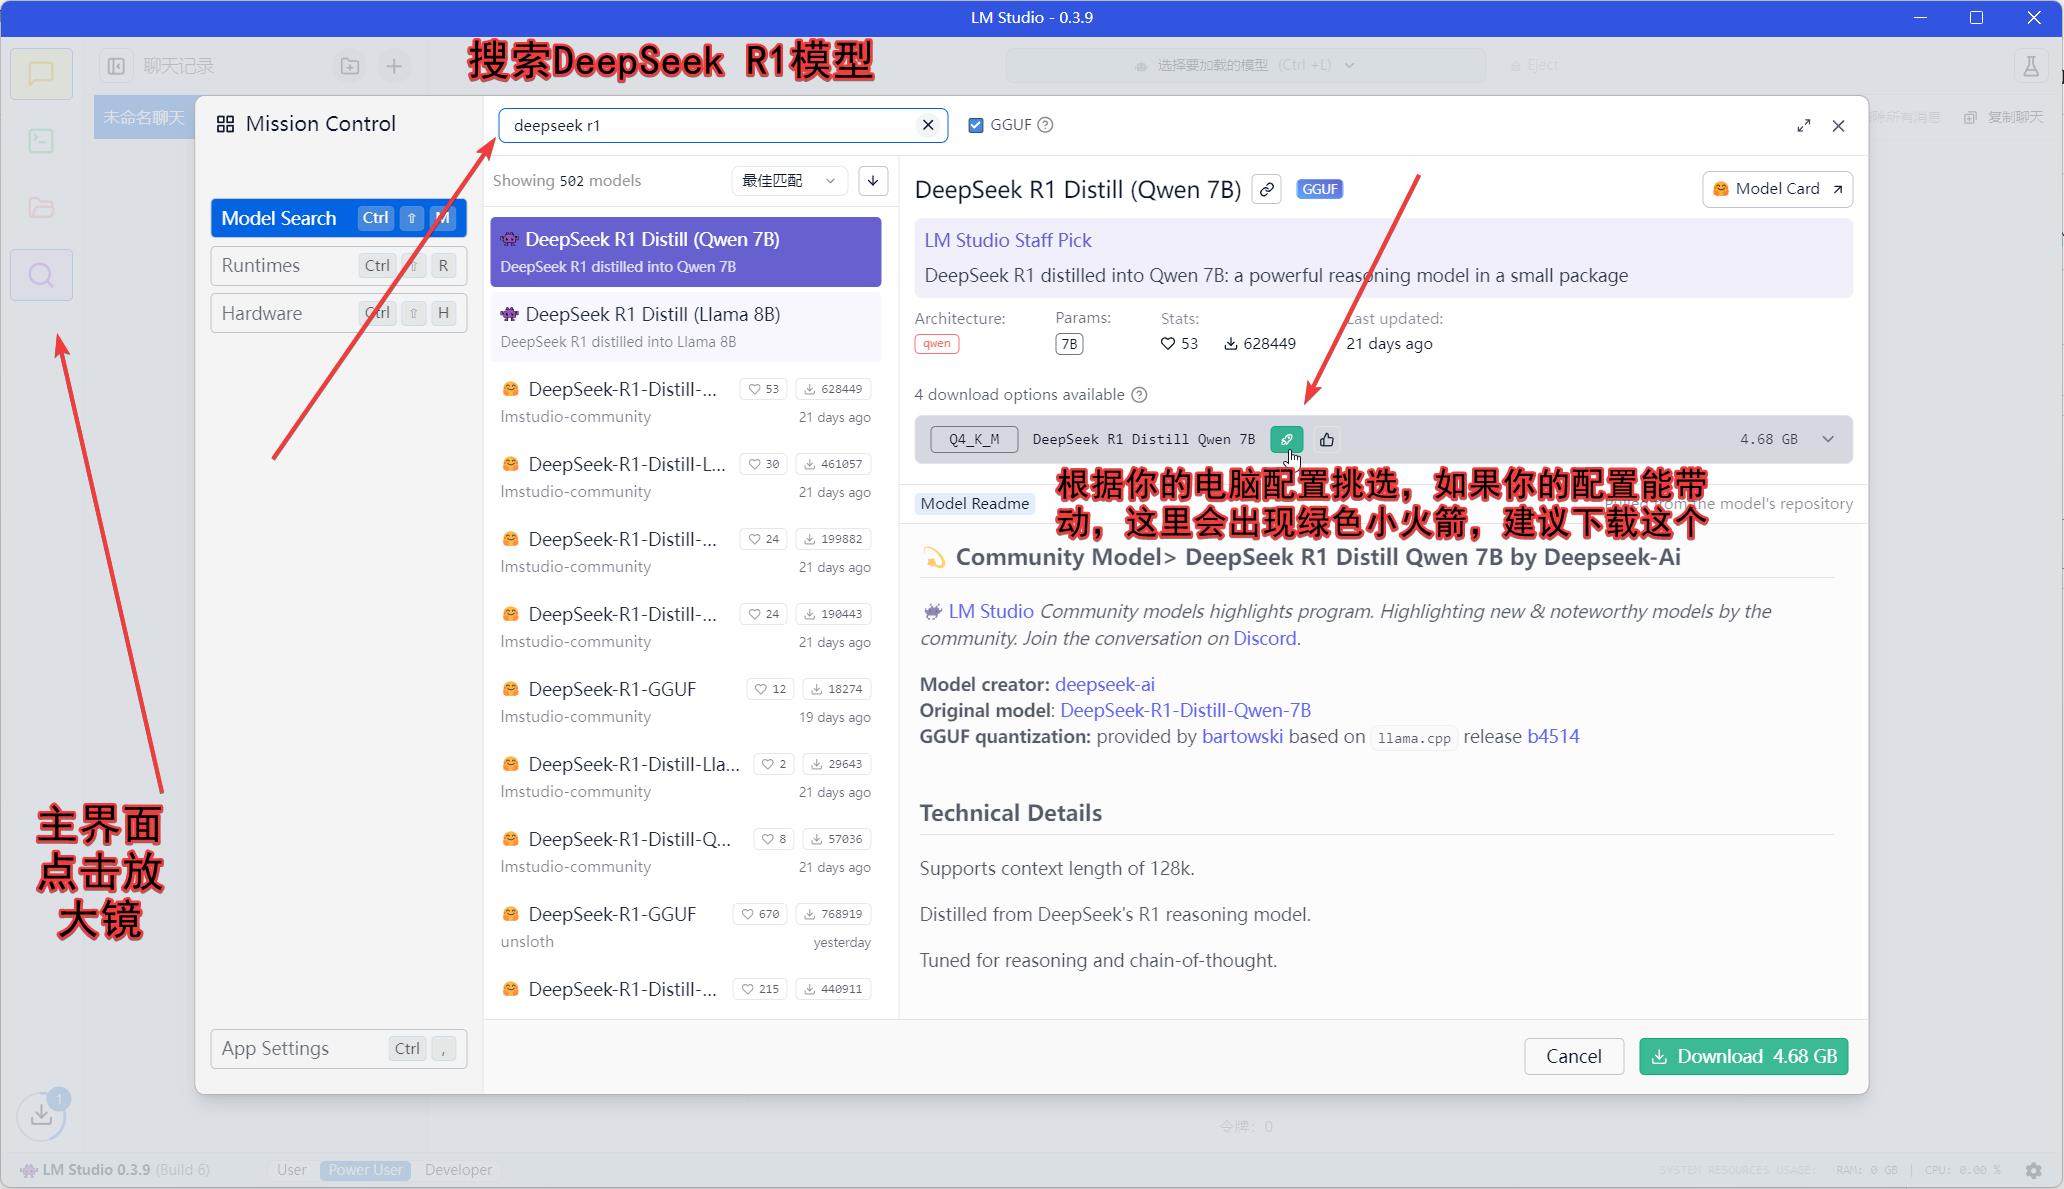The height and width of the screenshot is (1189, 2064).
Task: Open DeepSeek-R1-Distill-Qwen-7B original model link
Action: point(1185,711)
